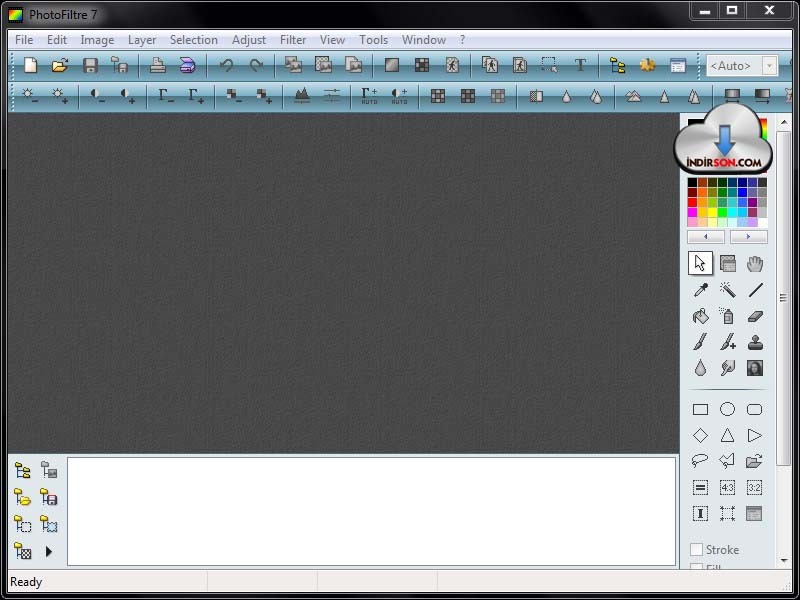
Task: Select the Hand move tool
Action: click(755, 264)
